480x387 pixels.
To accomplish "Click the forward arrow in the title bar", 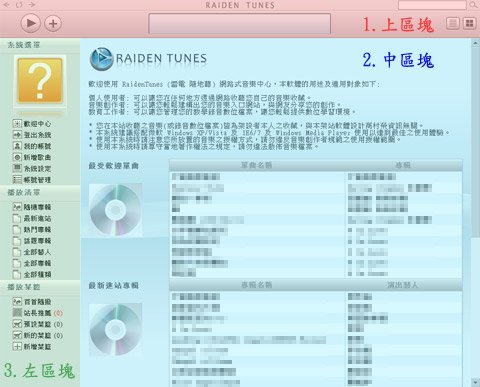I will tap(32, 5).
